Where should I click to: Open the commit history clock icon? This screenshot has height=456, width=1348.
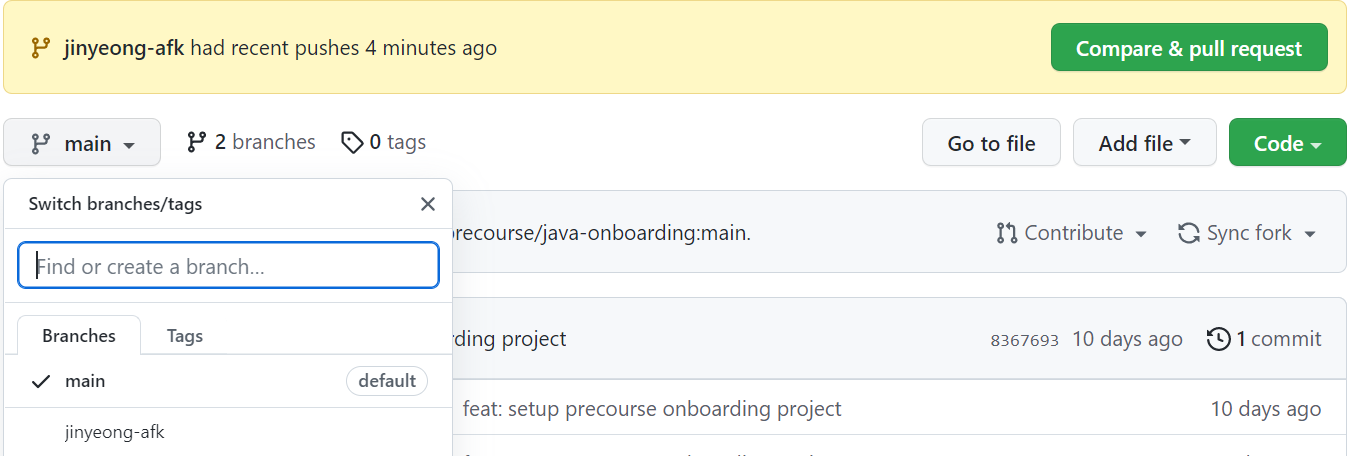1218,339
